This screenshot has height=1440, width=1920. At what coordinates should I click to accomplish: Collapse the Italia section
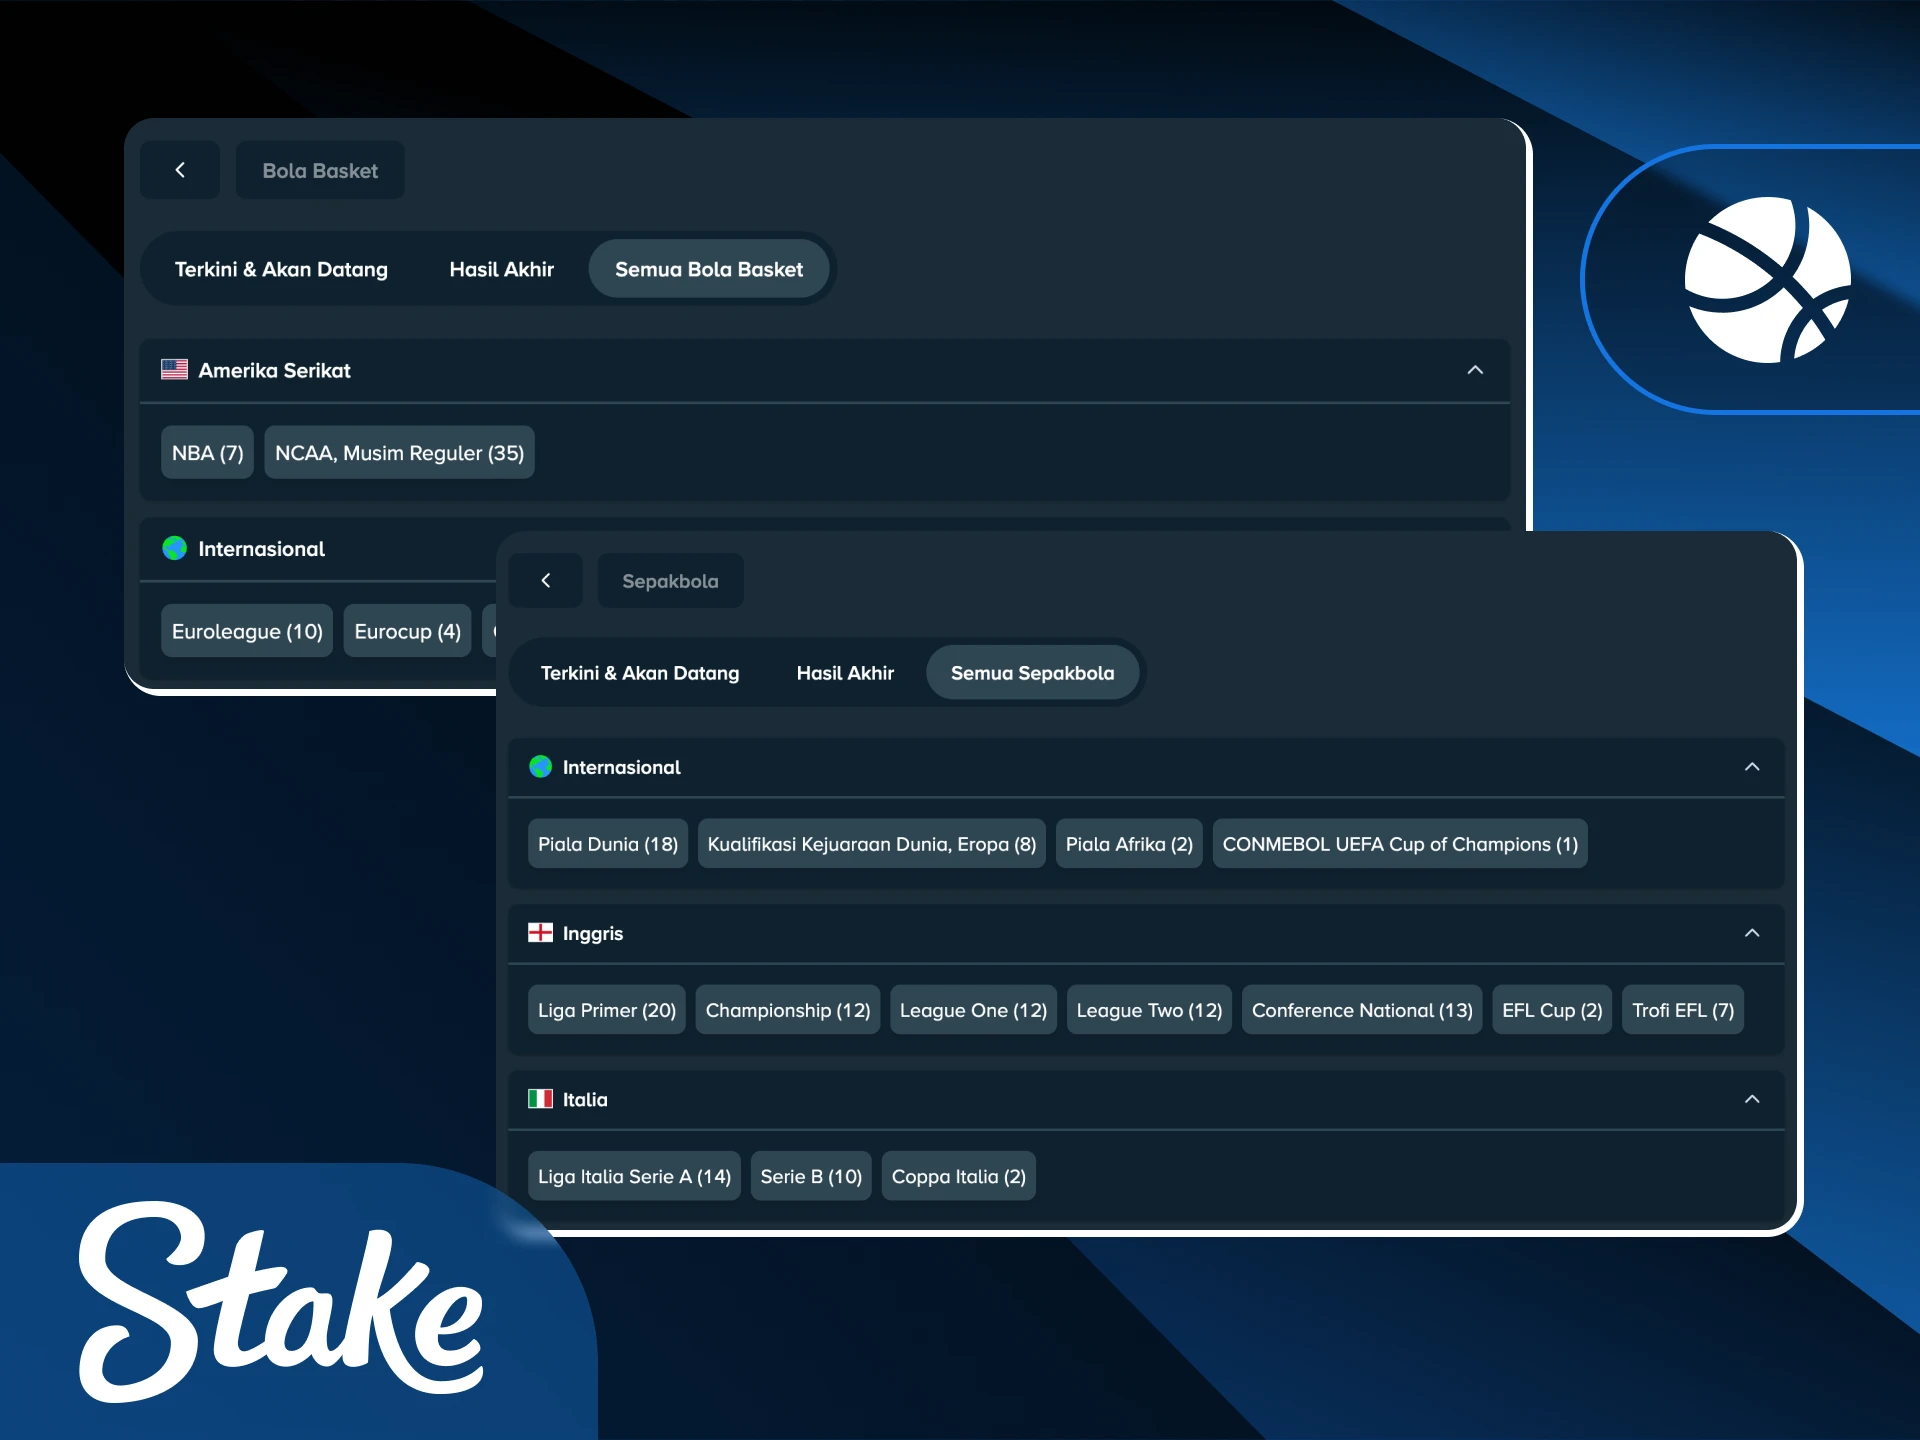coord(1752,1099)
